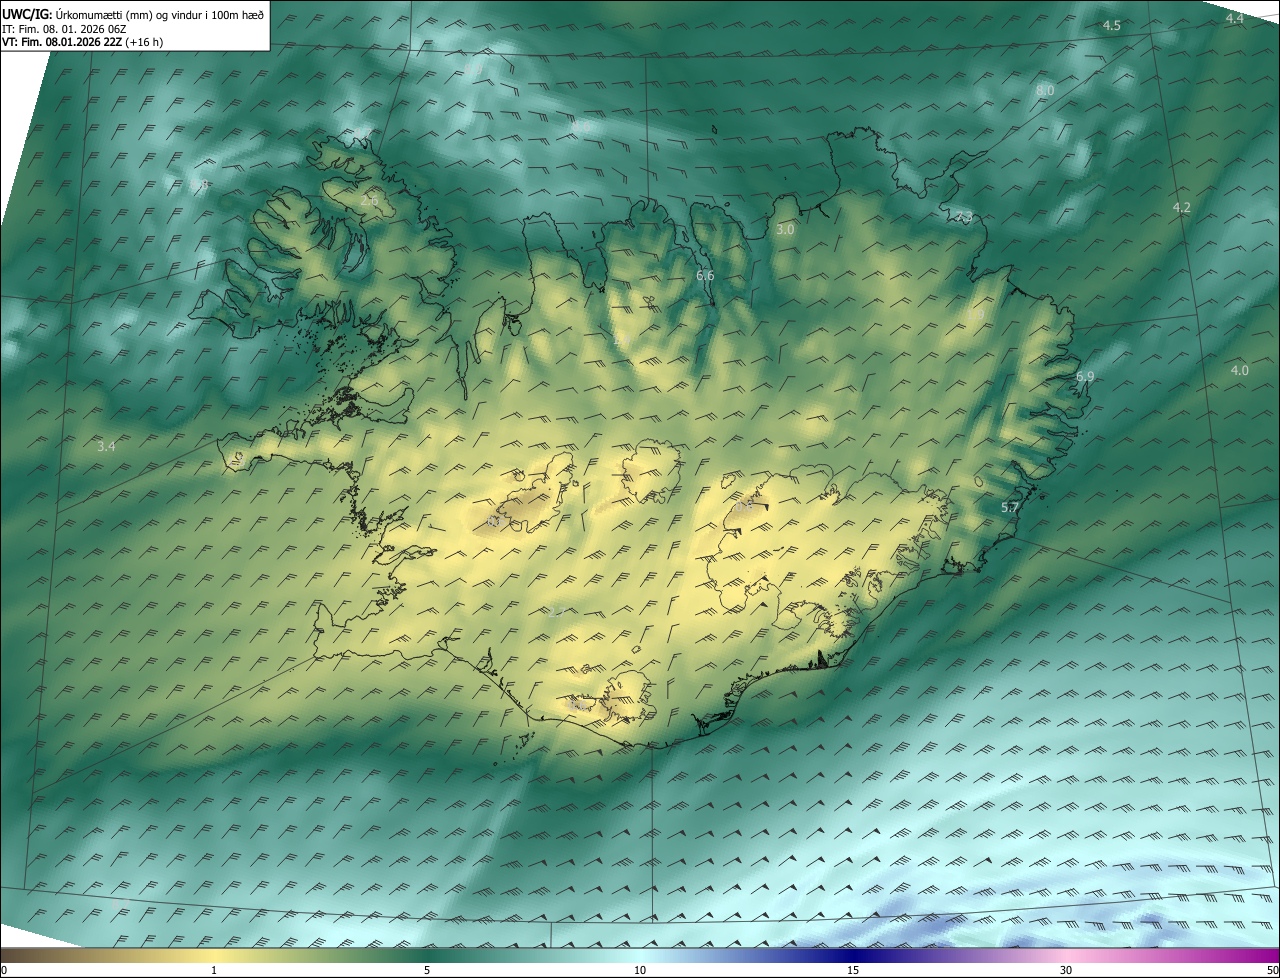Click the 8.0 value label over the sea

click(x=1045, y=90)
